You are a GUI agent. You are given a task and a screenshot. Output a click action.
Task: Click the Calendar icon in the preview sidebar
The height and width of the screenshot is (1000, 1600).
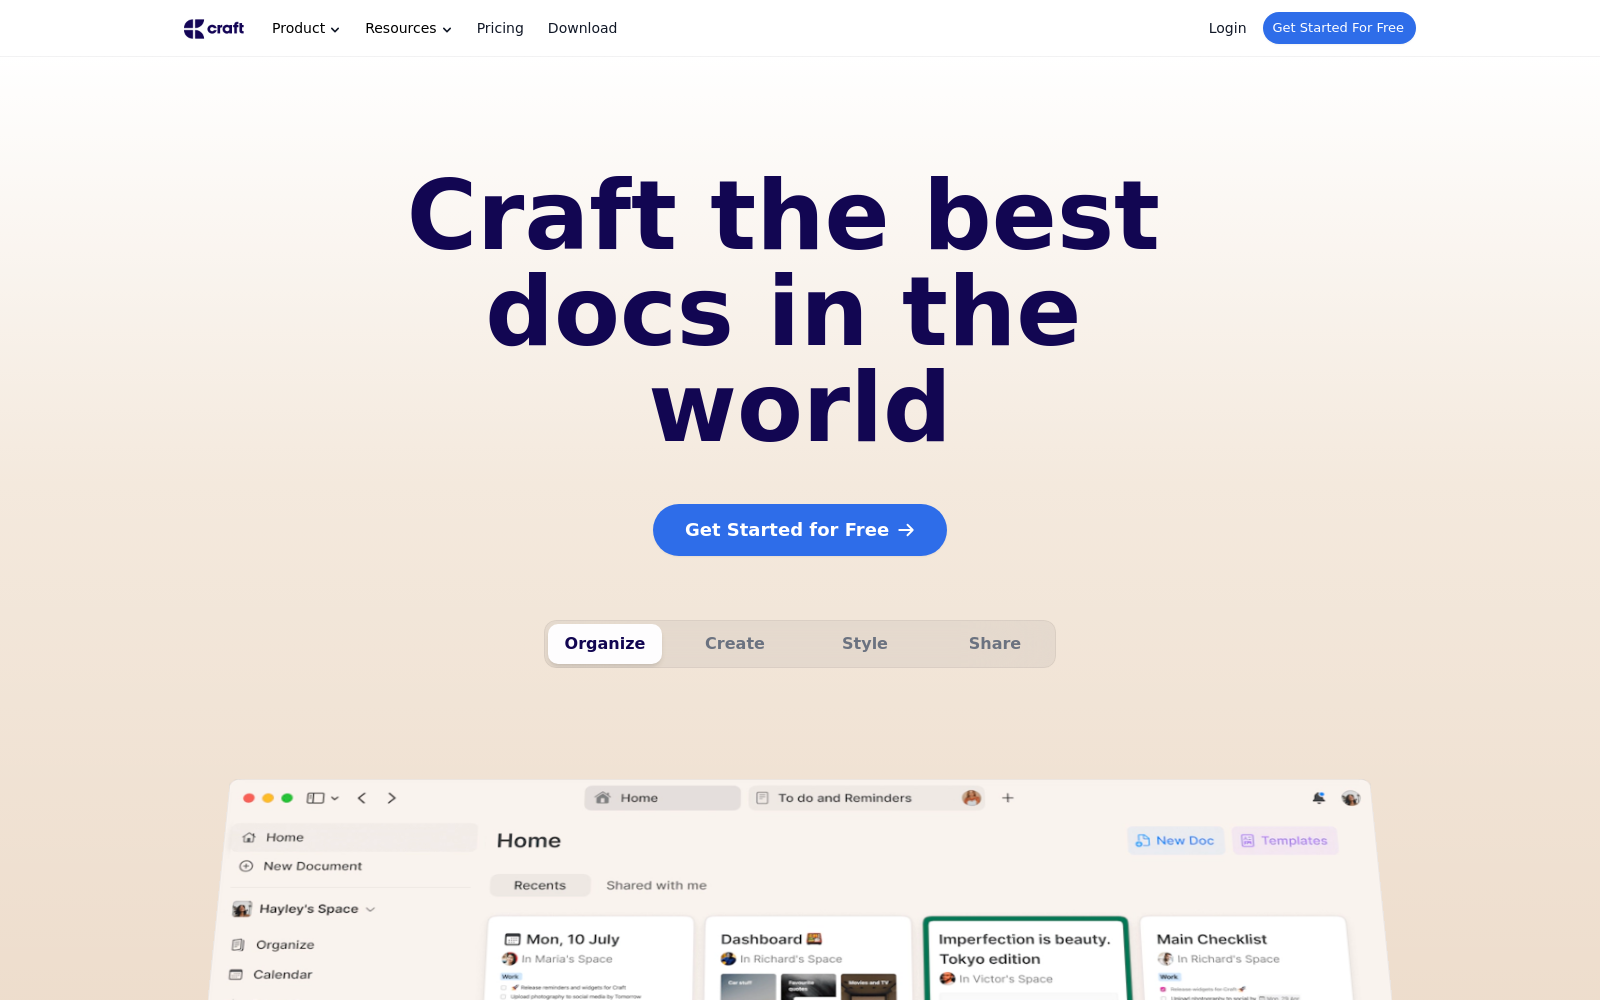(236, 975)
